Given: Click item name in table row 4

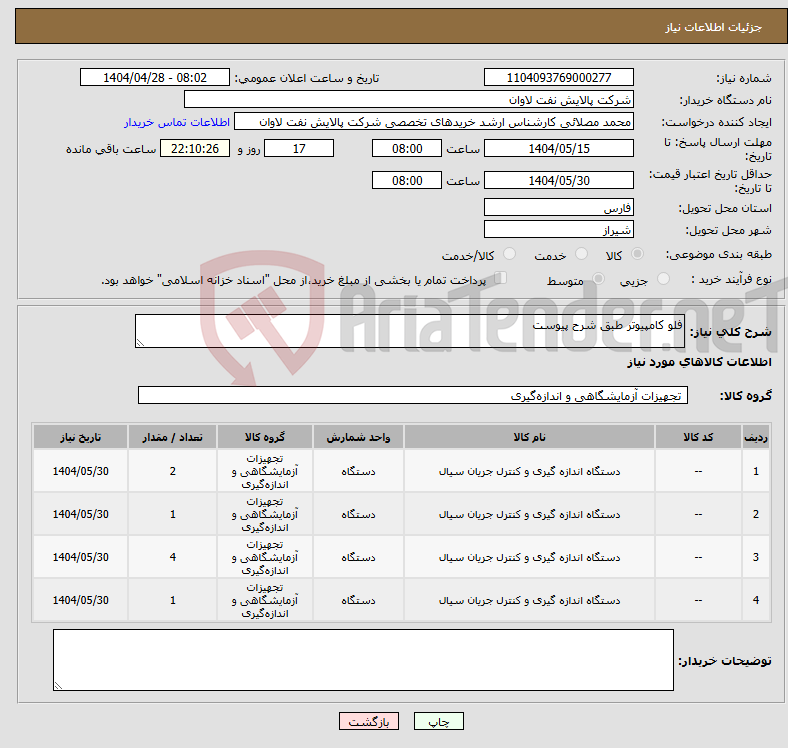Looking at the screenshot, I should [529, 600].
